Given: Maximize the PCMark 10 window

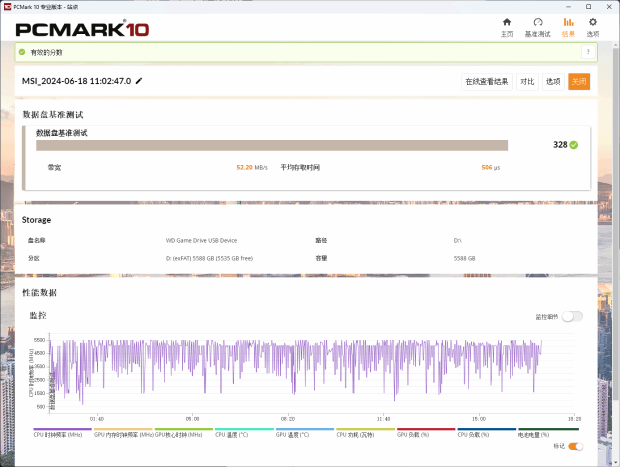Looking at the screenshot, I should coord(588,7).
